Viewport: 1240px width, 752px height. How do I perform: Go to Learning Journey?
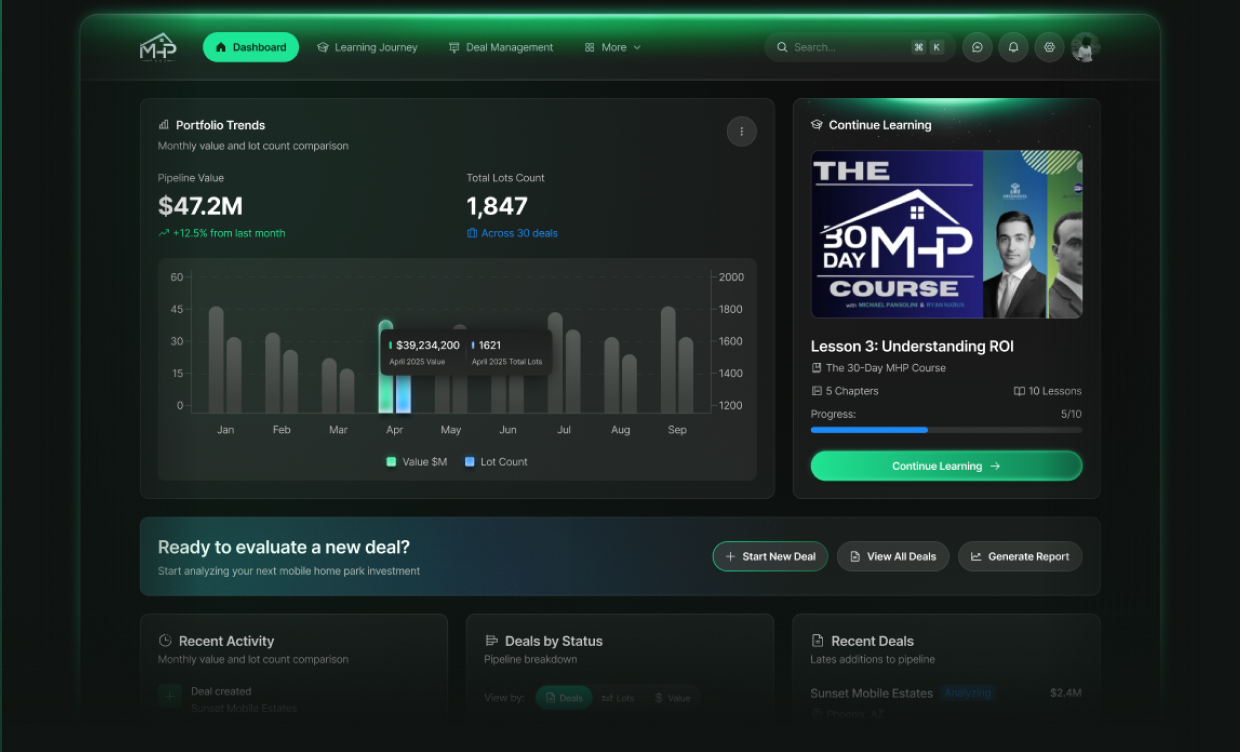(367, 47)
